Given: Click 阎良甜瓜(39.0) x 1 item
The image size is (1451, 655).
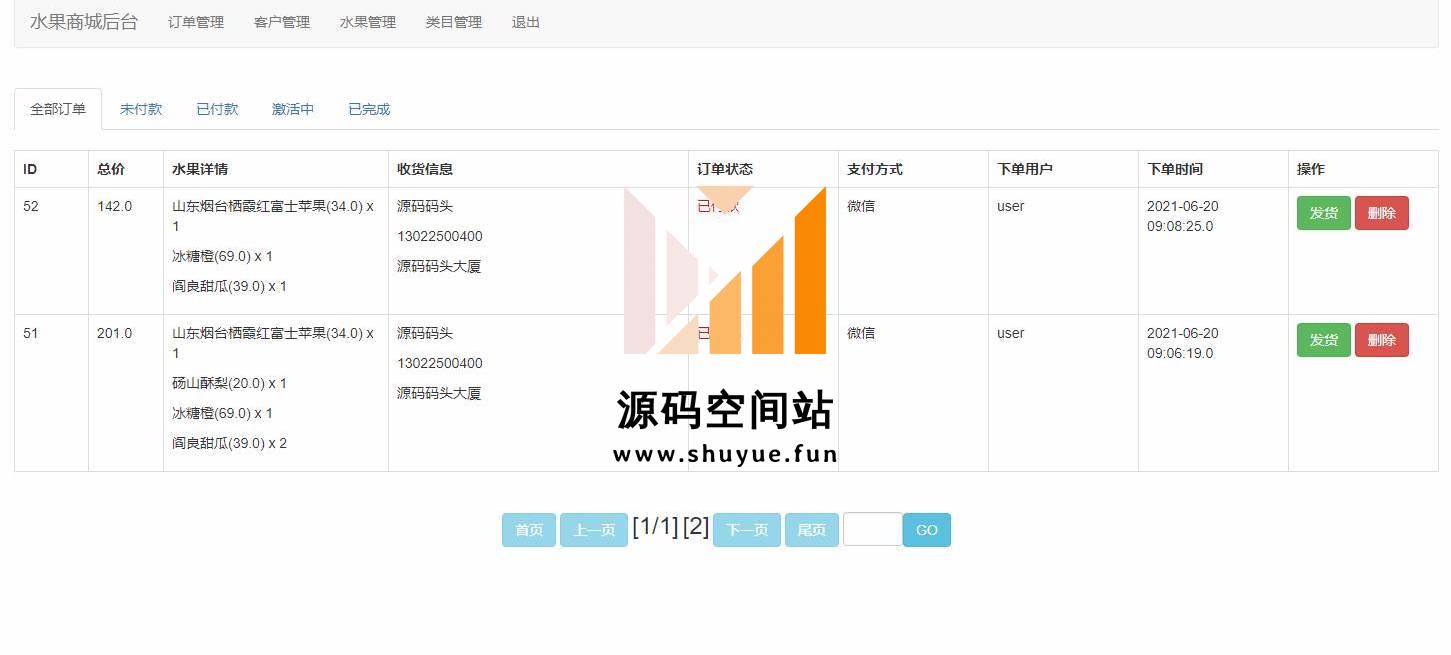Looking at the screenshot, I should pyautogui.click(x=230, y=286).
